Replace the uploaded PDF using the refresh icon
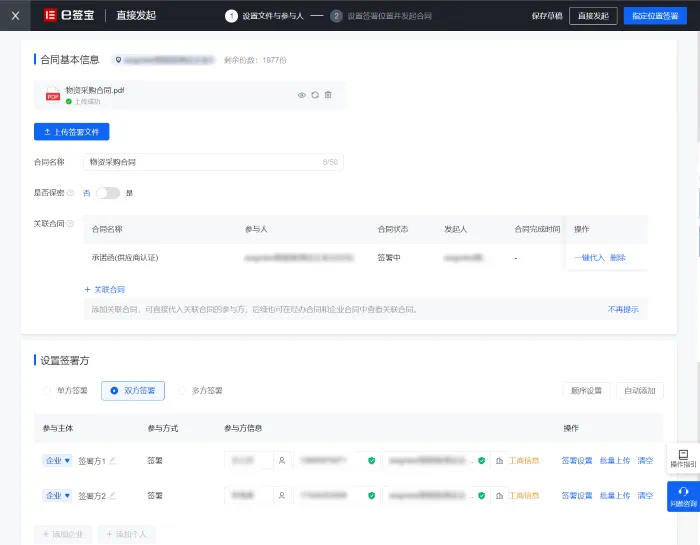Image resolution: width=700 pixels, height=545 pixels. tap(315, 95)
